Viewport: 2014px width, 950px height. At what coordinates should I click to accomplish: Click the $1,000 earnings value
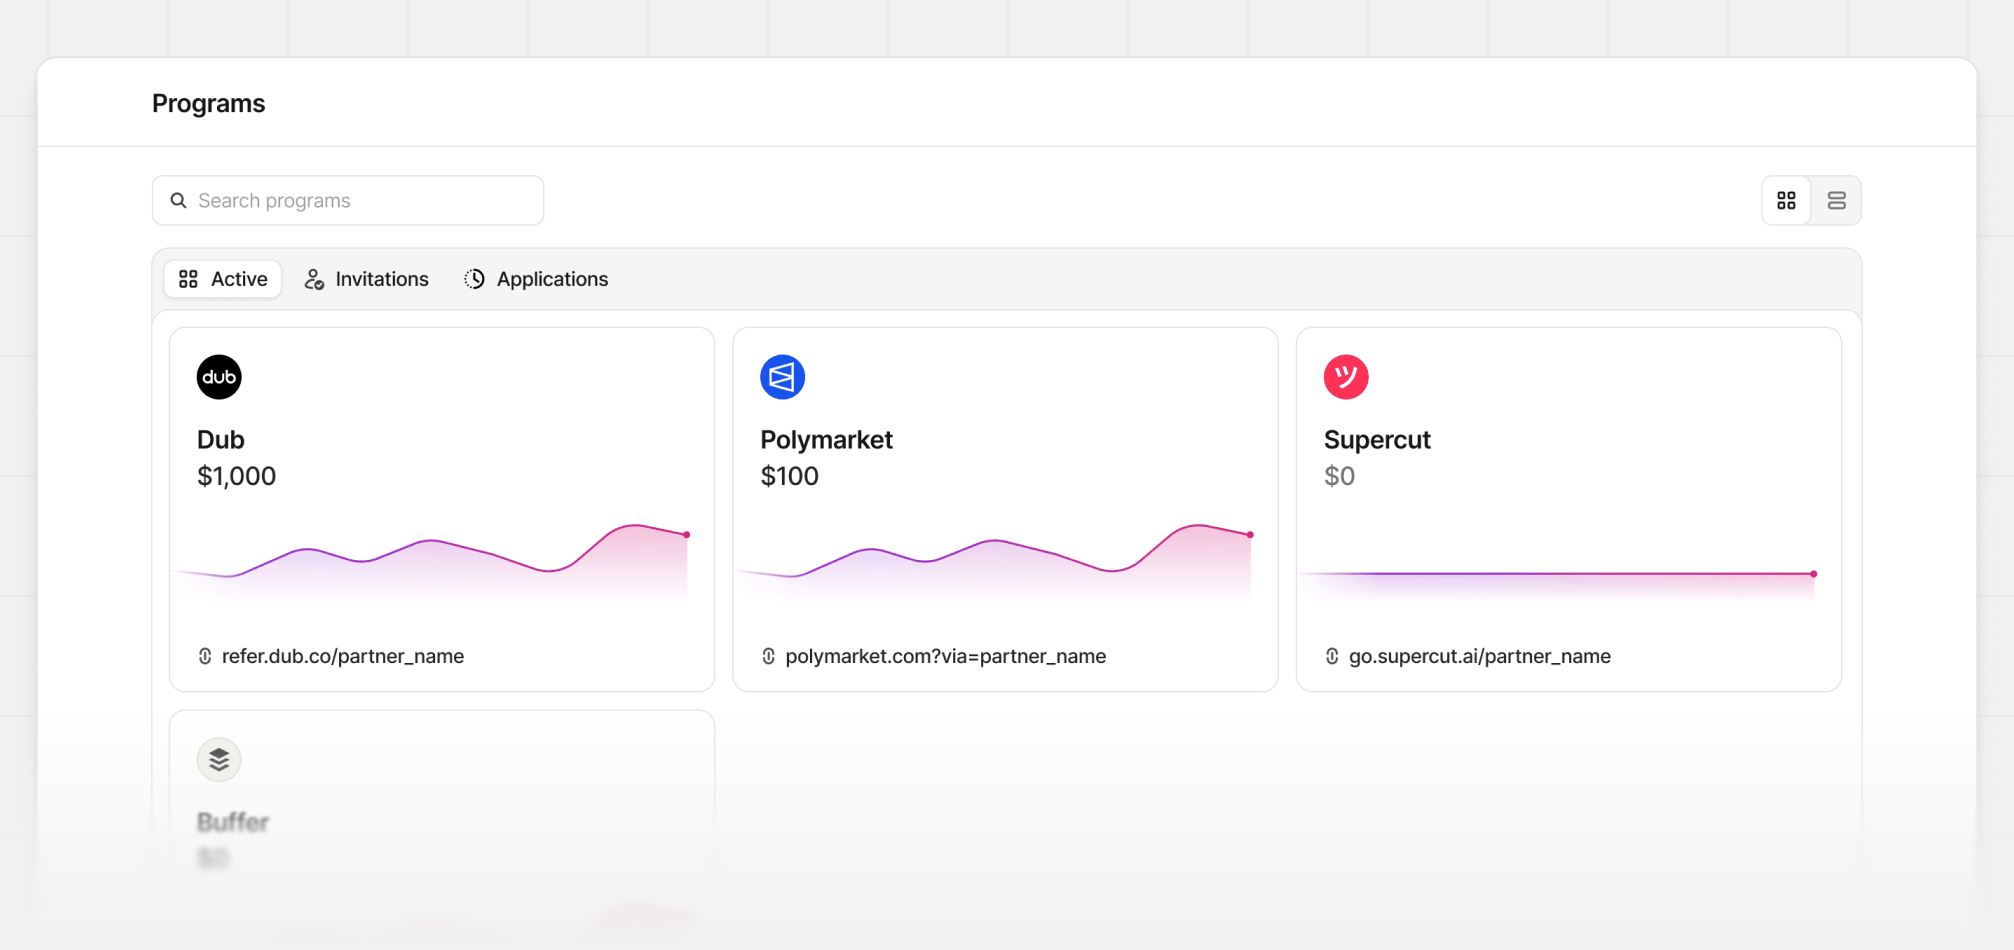pyautogui.click(x=236, y=476)
